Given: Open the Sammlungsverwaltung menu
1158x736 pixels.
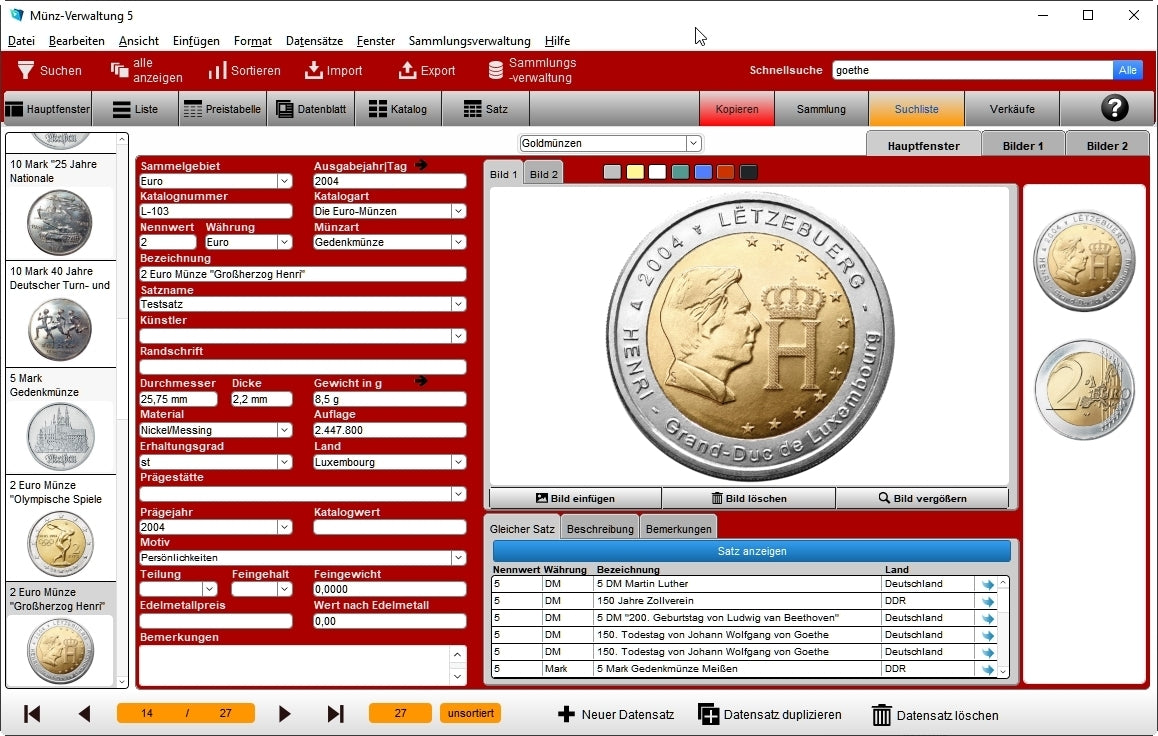Looking at the screenshot, I should click(x=469, y=41).
